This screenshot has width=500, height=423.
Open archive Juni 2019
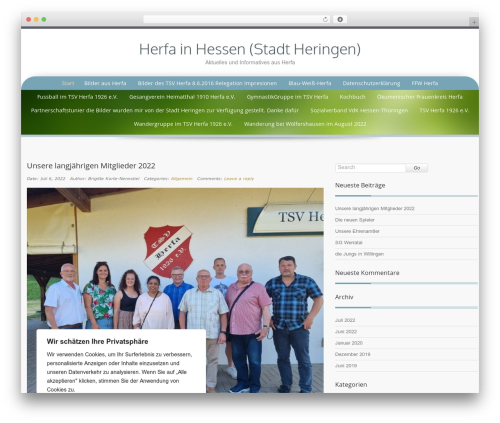pyautogui.click(x=346, y=366)
